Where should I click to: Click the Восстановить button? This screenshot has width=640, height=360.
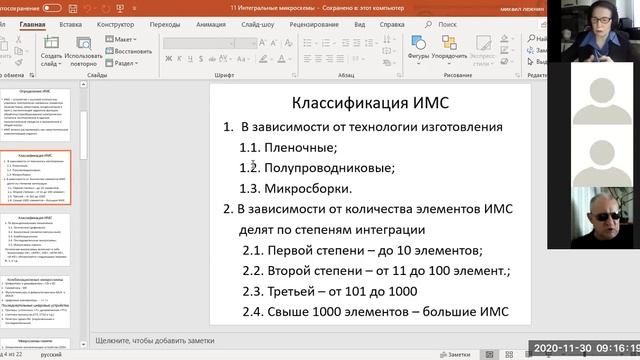129,51
